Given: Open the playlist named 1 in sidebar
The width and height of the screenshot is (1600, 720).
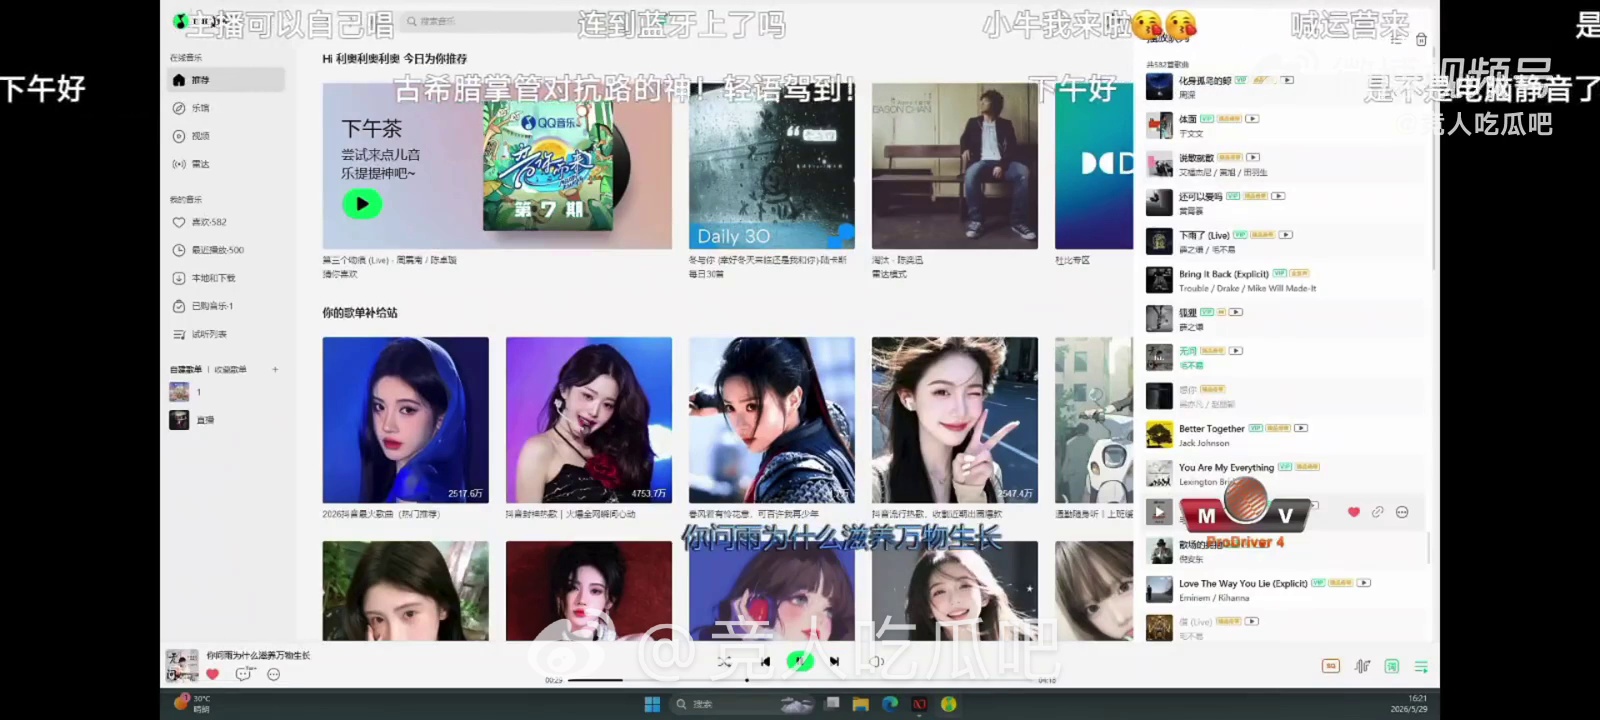Looking at the screenshot, I should click(x=227, y=392).
